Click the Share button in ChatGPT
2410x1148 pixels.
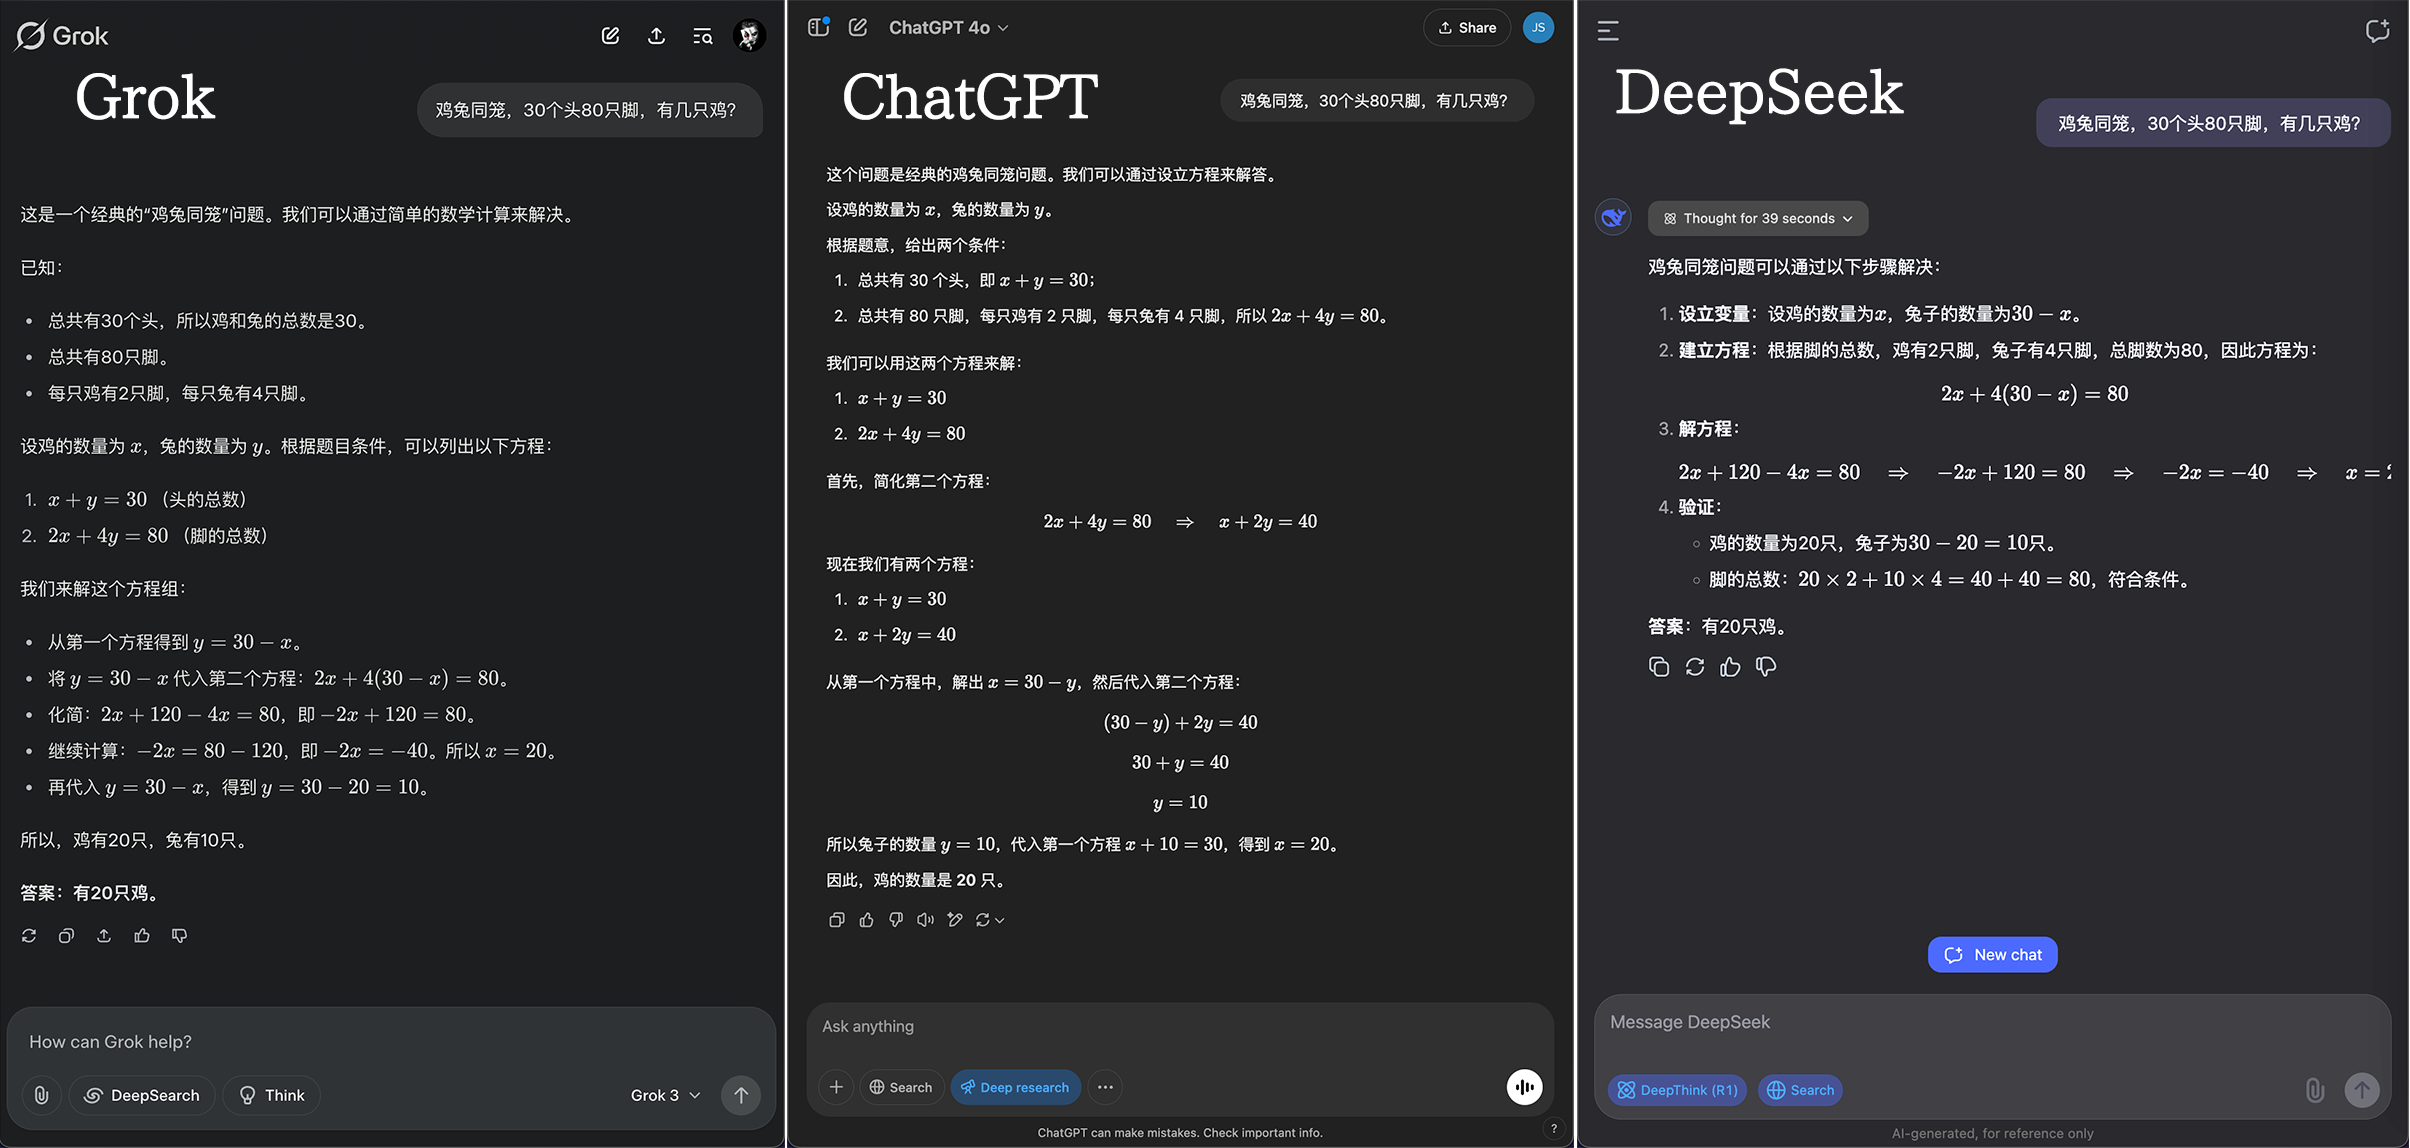point(1467,27)
